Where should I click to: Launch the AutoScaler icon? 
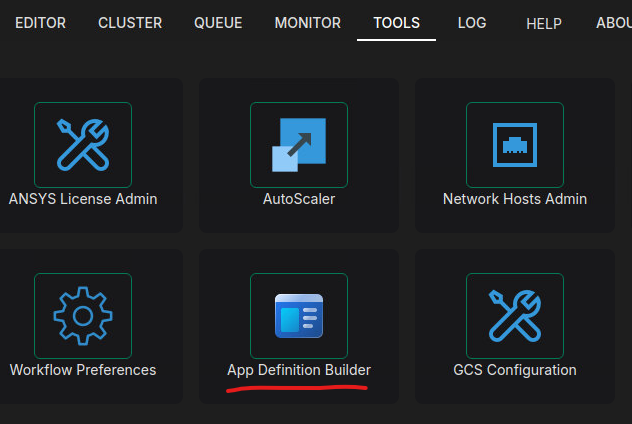point(299,145)
